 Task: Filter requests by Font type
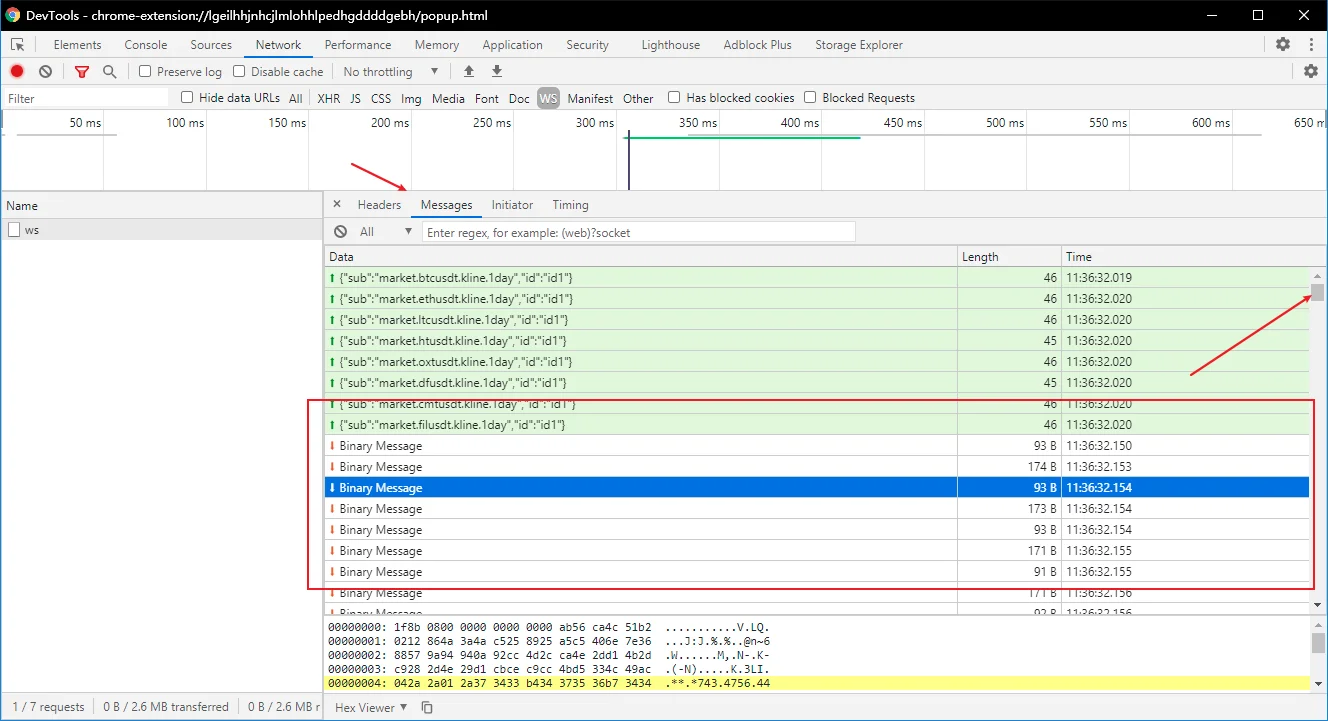[x=487, y=98]
